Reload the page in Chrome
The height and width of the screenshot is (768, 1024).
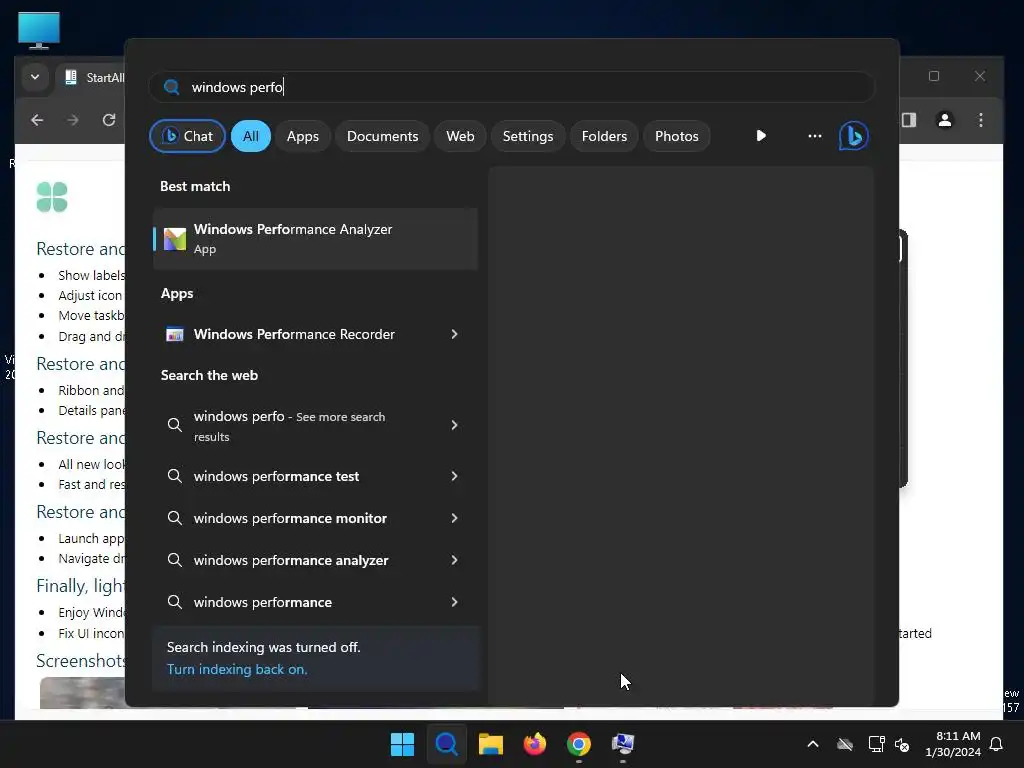click(x=109, y=120)
